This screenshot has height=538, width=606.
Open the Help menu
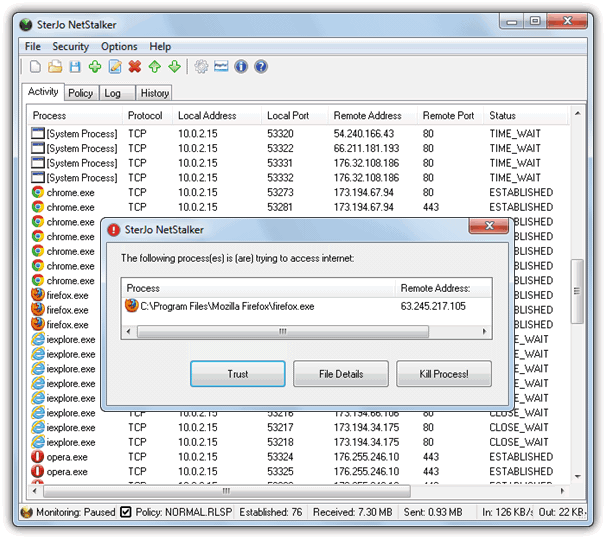160,46
